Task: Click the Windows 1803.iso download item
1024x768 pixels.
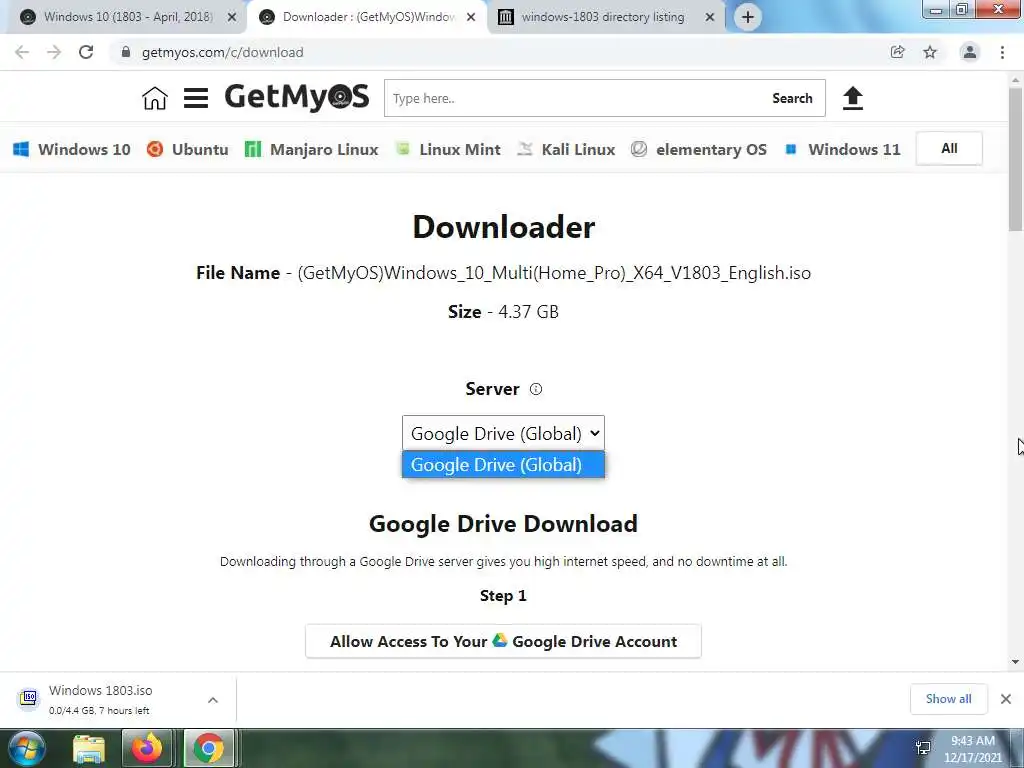Action: pos(118,699)
